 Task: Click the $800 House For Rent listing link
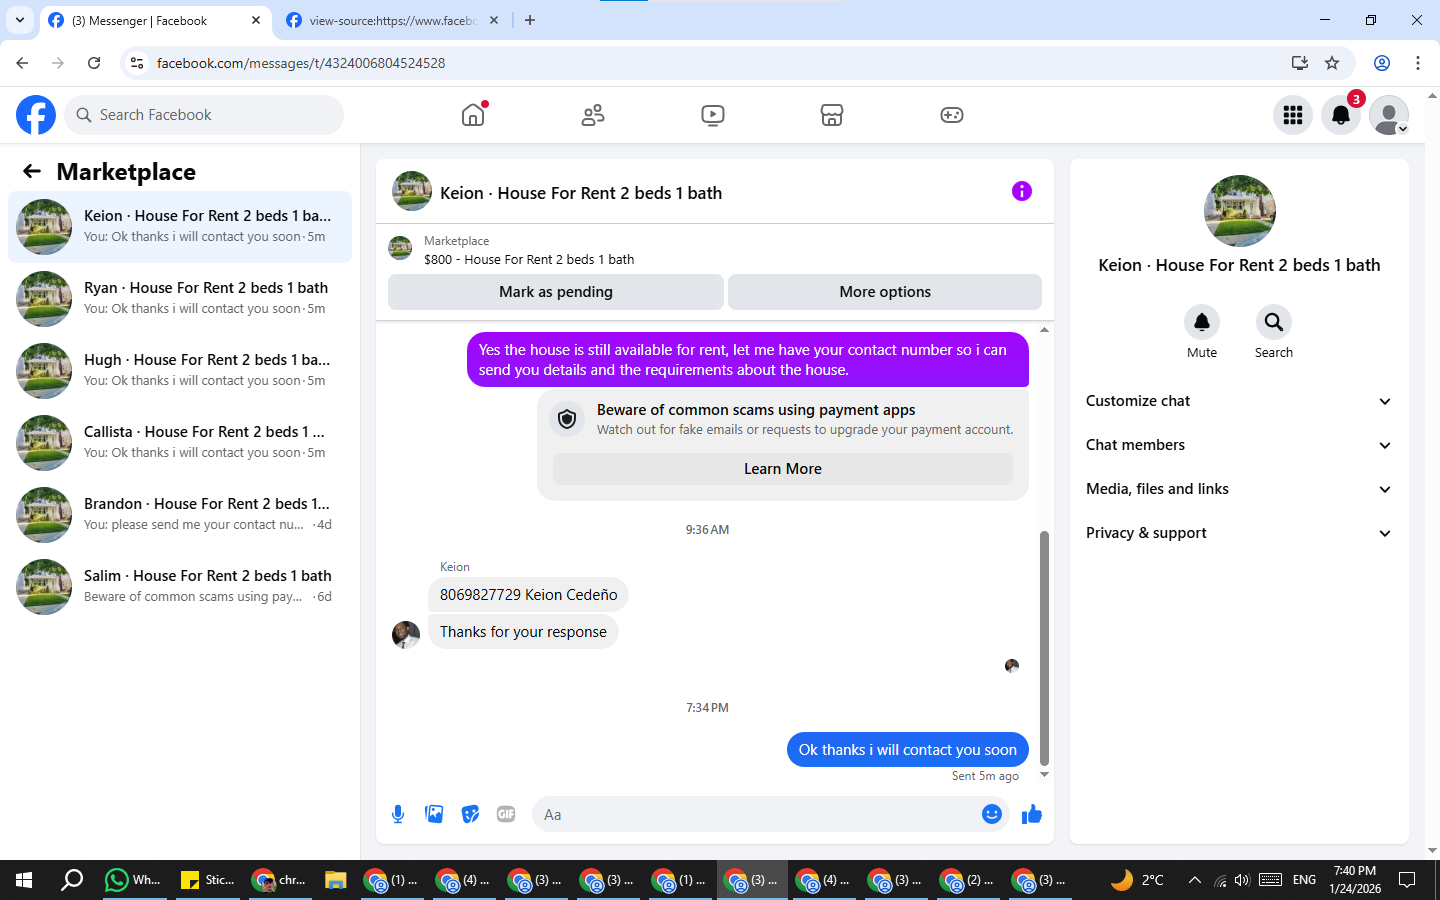529,259
